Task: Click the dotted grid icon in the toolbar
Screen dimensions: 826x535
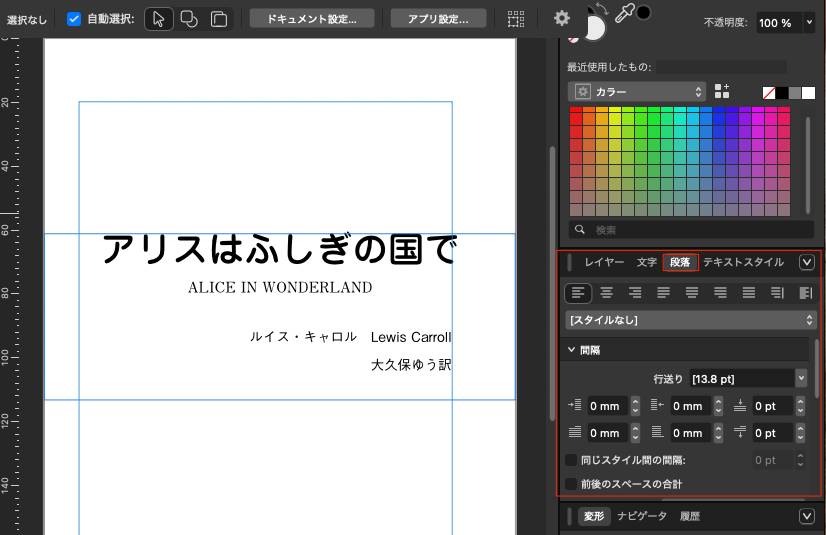Action: [x=515, y=19]
